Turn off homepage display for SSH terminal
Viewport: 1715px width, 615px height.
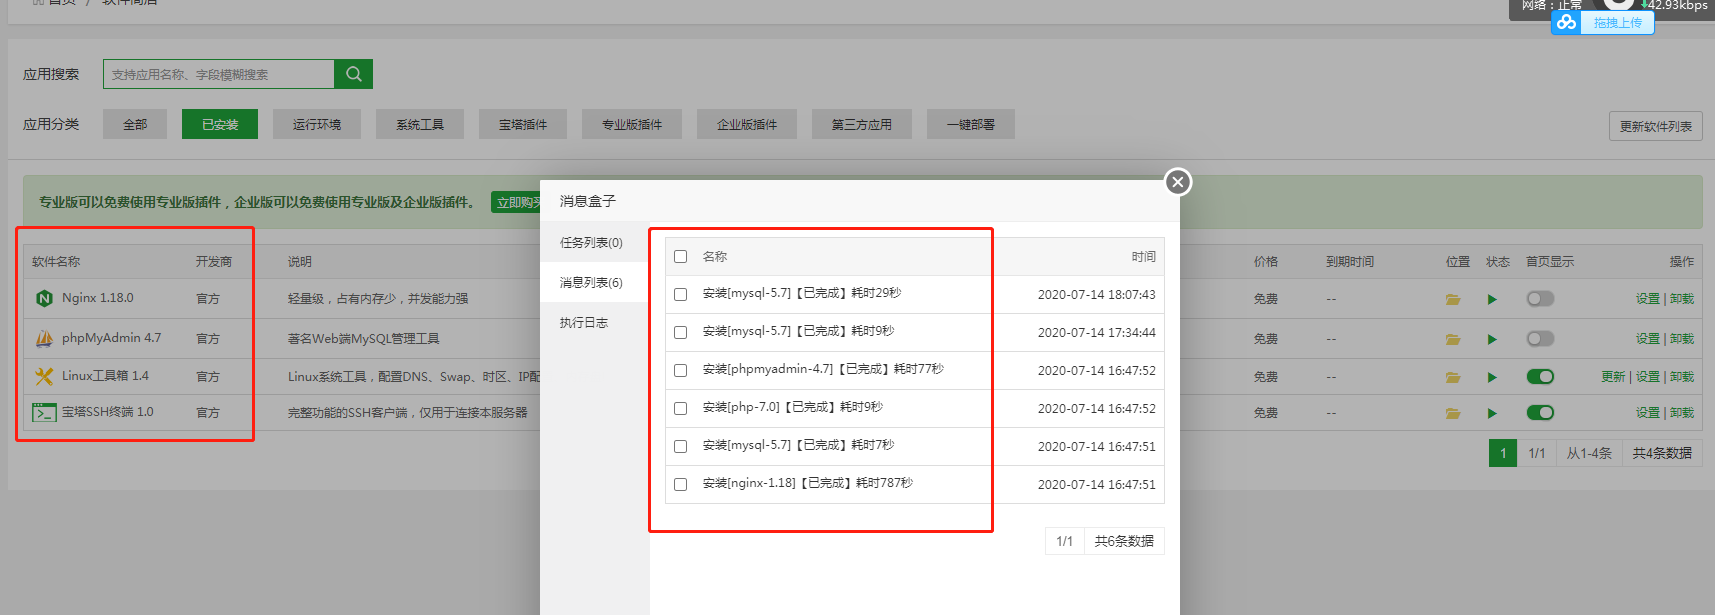1540,412
